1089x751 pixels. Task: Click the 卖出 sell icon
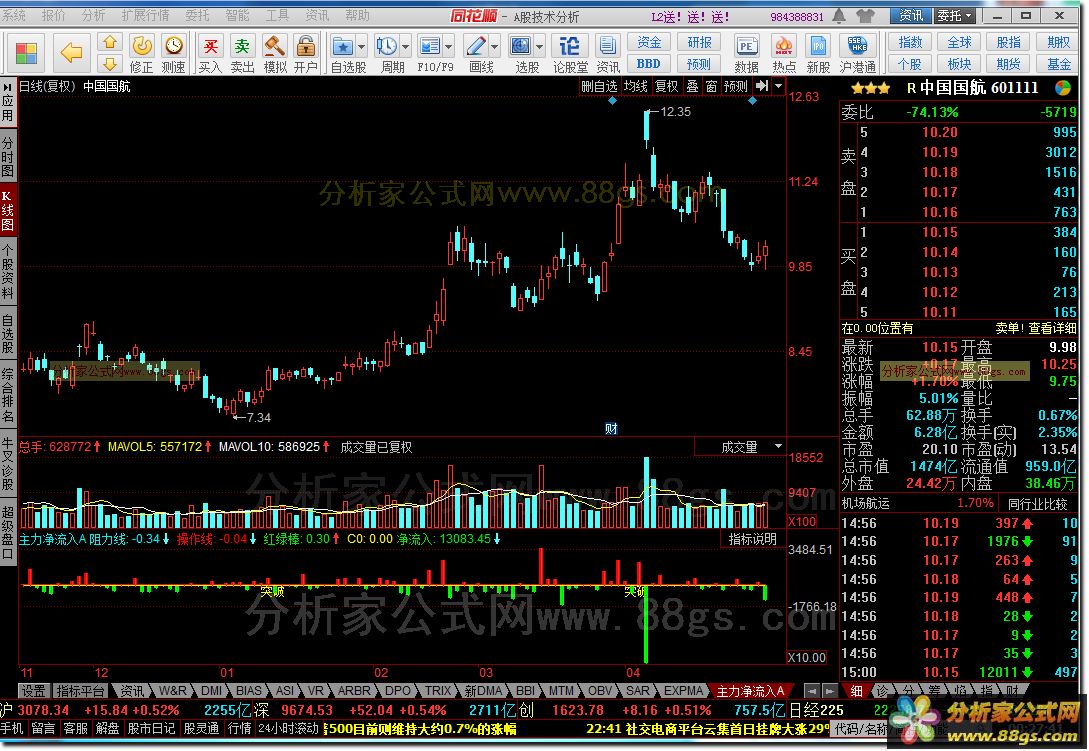[242, 53]
